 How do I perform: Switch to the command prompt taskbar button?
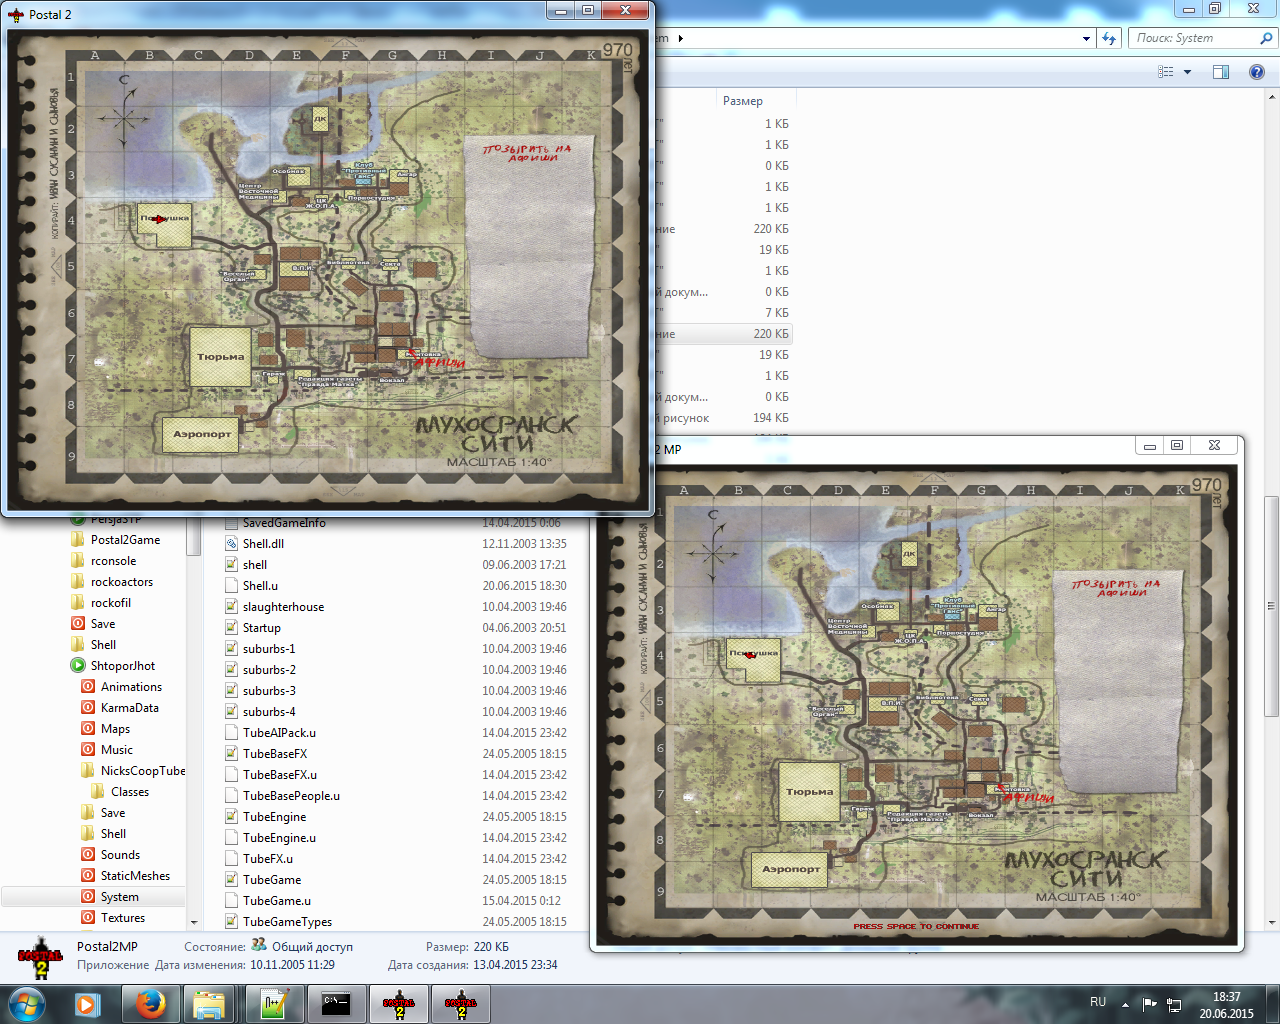(x=336, y=1004)
